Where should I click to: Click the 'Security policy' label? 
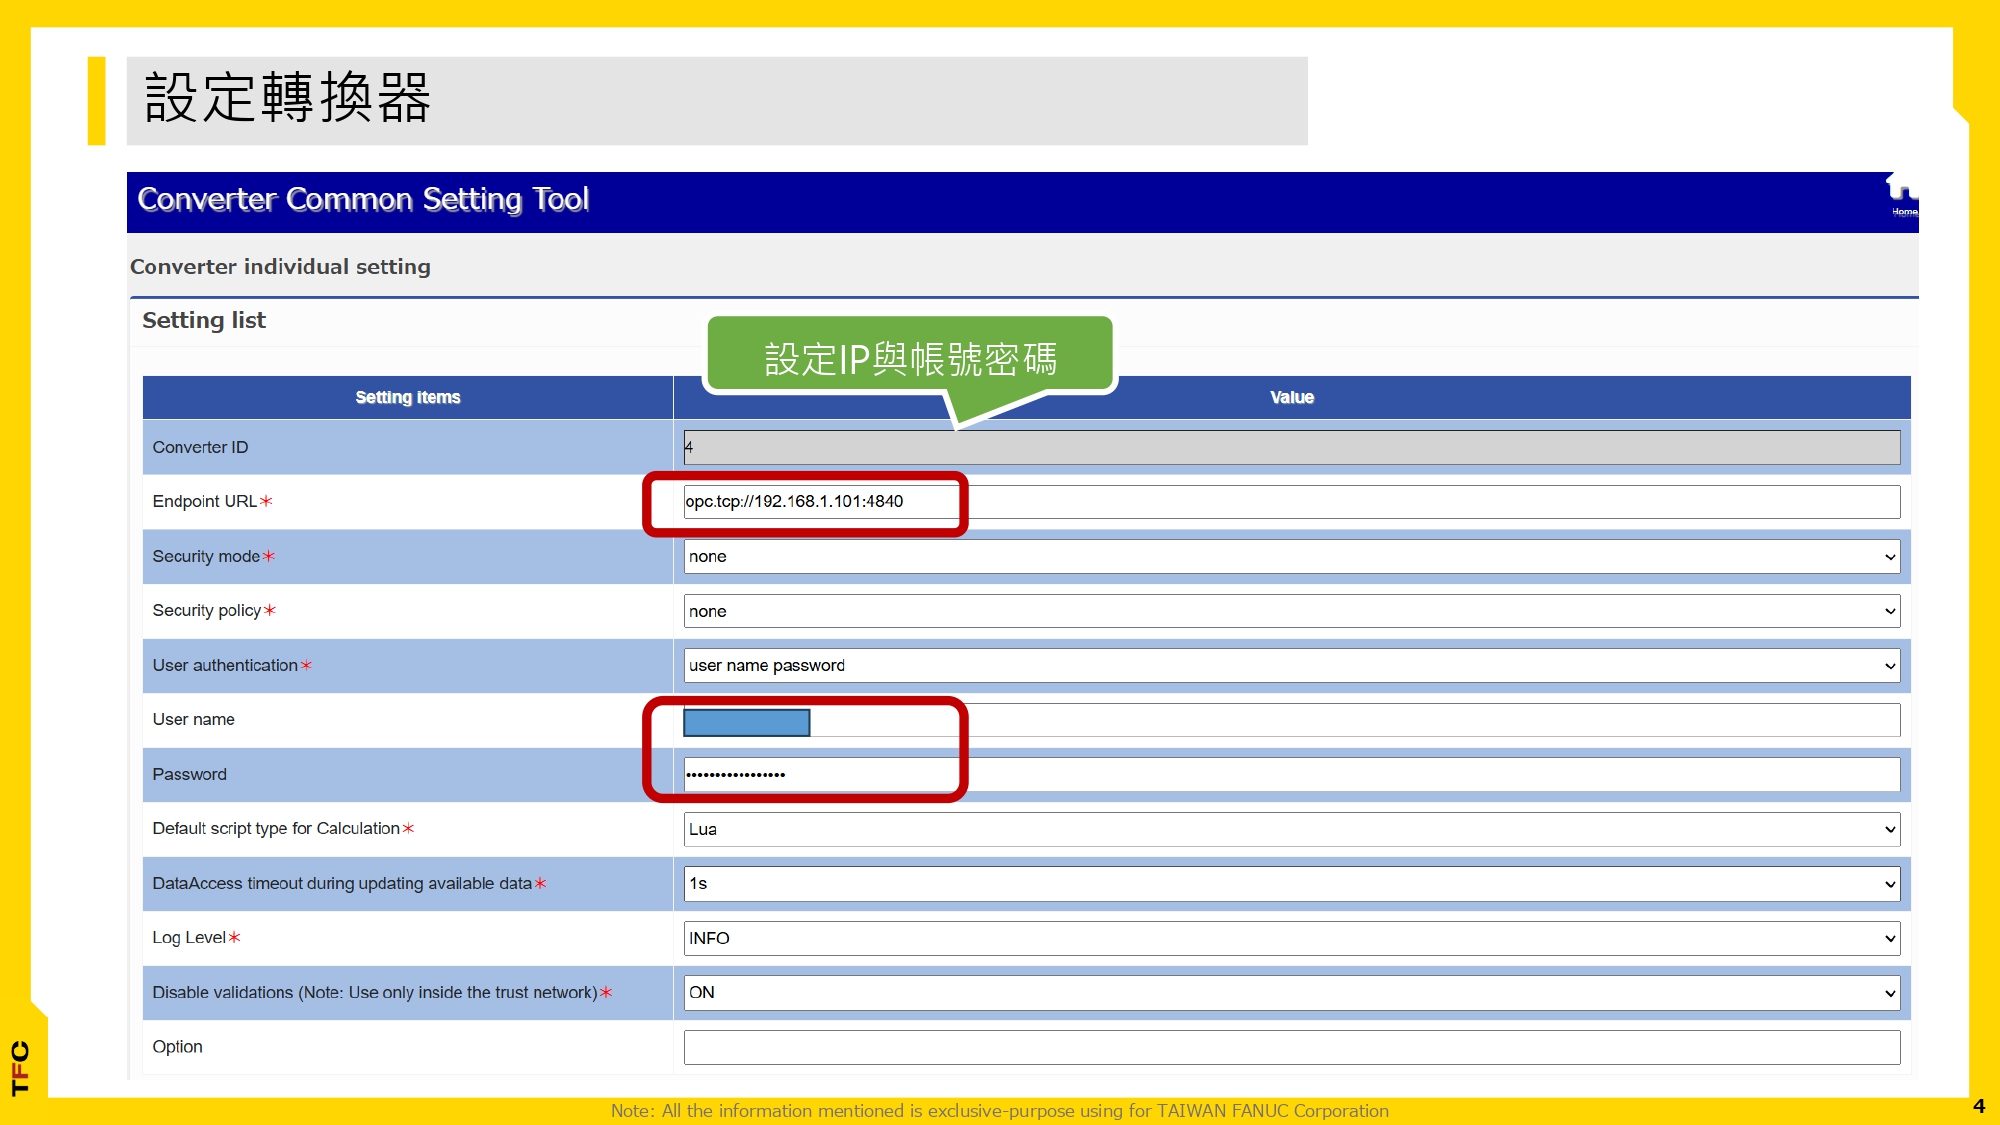[x=207, y=611]
